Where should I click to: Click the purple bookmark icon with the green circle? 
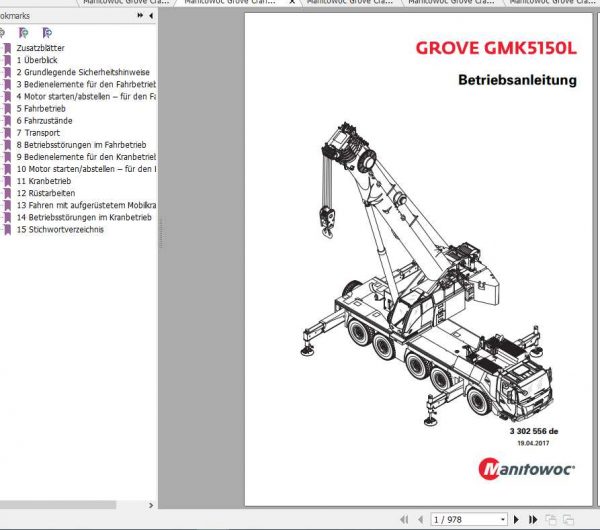click(23, 33)
